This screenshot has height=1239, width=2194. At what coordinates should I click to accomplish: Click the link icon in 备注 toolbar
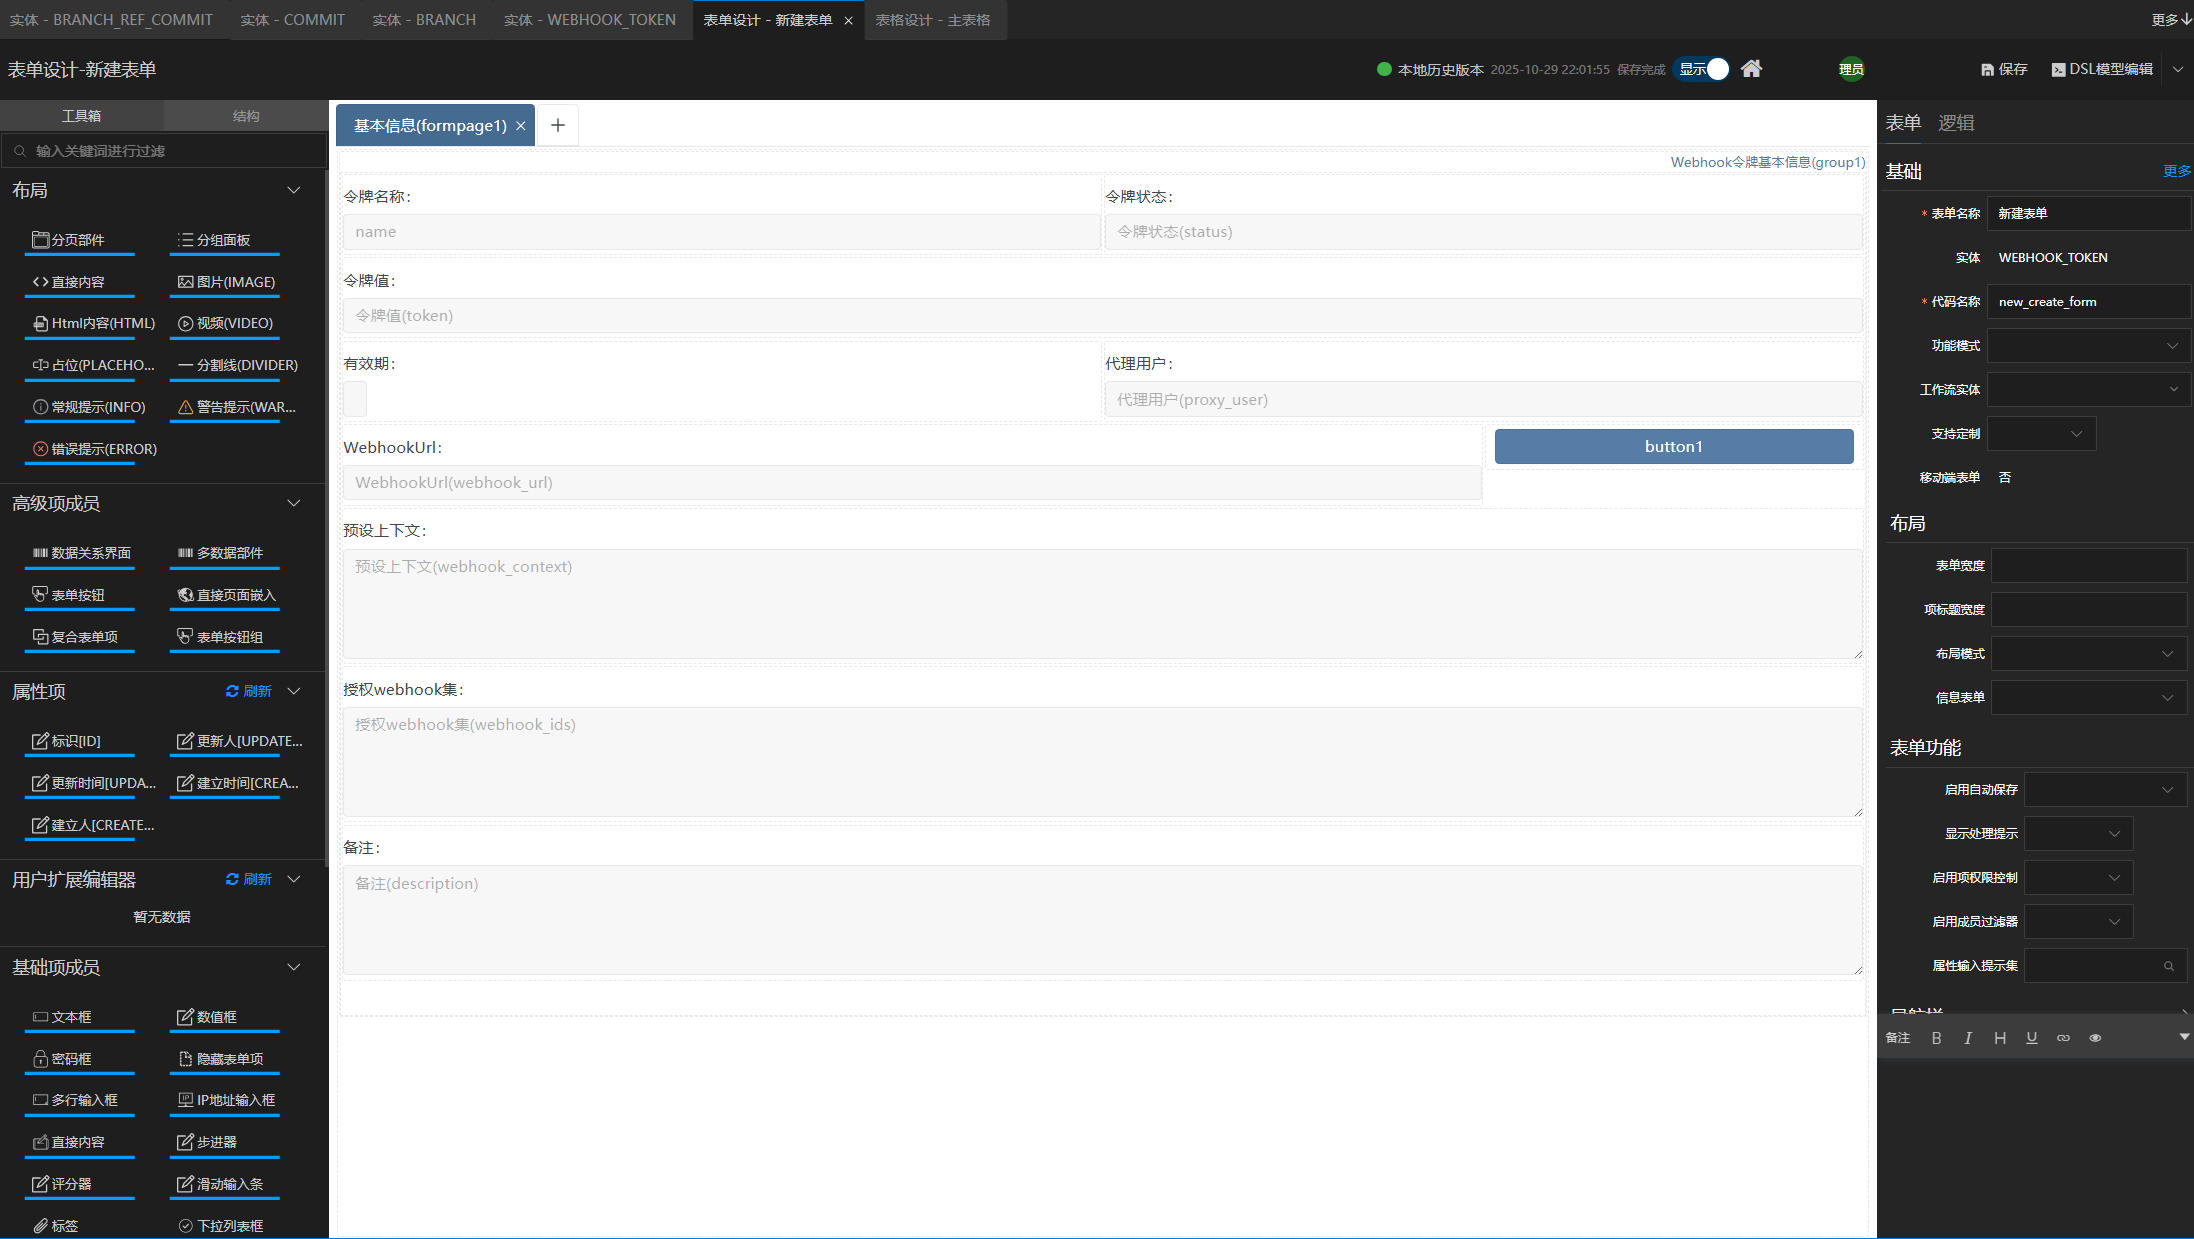coord(2063,1038)
